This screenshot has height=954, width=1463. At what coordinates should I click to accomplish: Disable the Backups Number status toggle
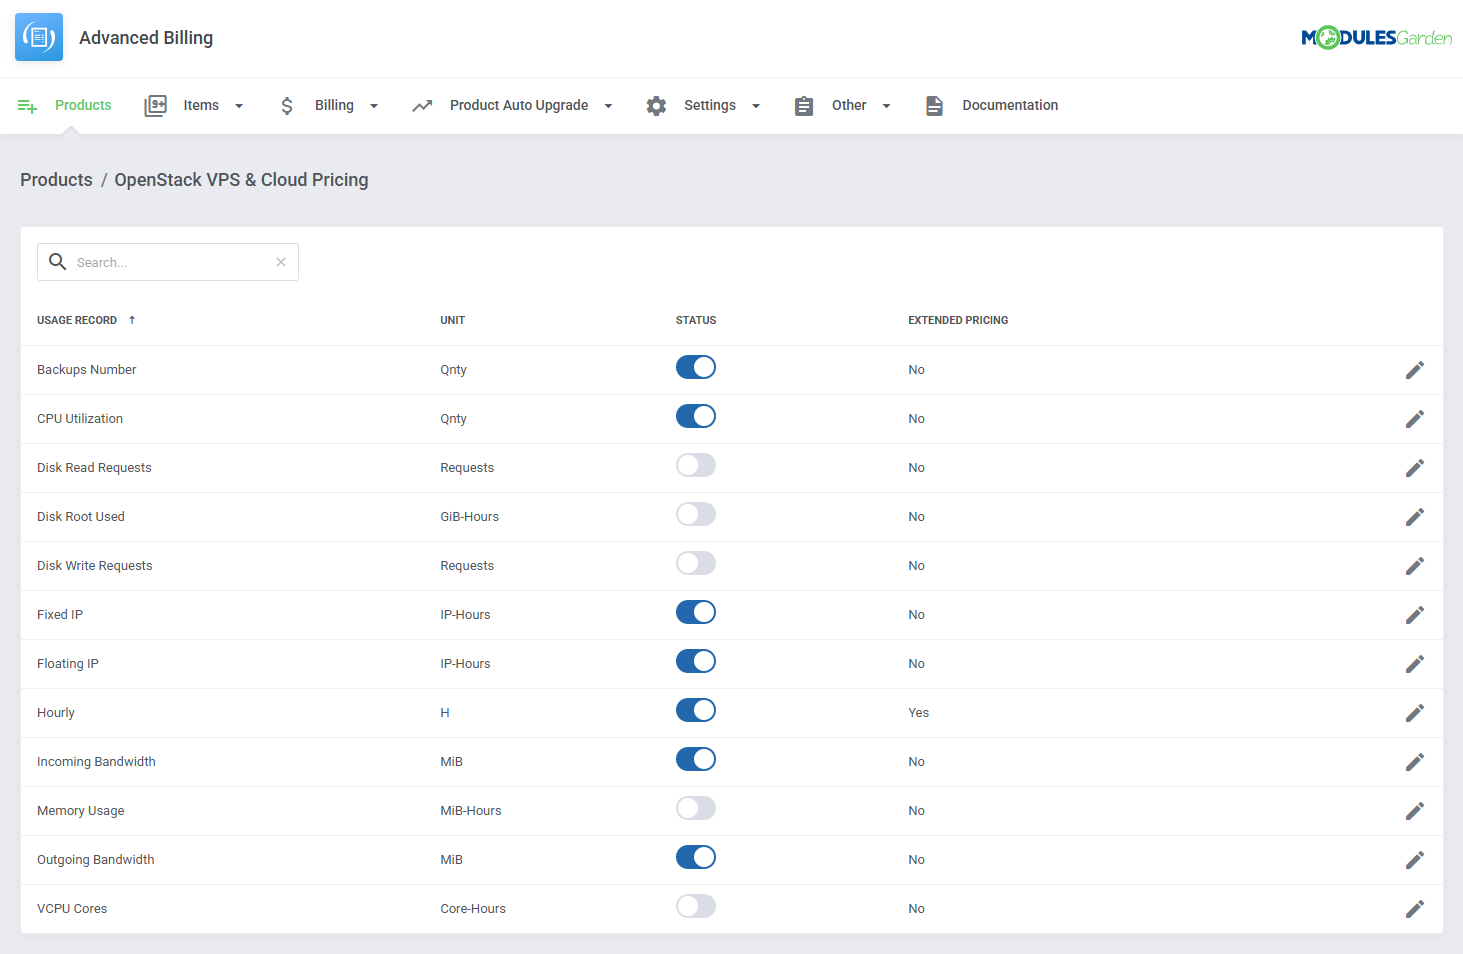(696, 367)
